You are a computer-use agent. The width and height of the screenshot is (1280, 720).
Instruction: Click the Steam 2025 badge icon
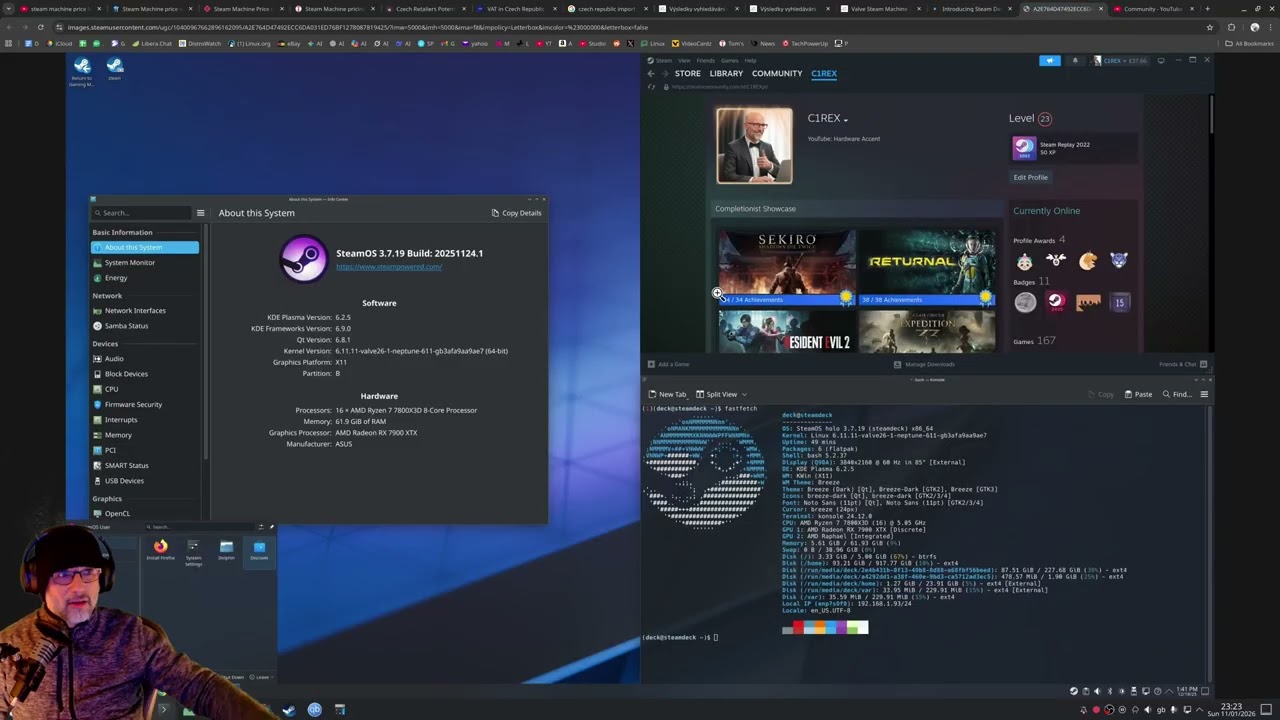click(1056, 301)
